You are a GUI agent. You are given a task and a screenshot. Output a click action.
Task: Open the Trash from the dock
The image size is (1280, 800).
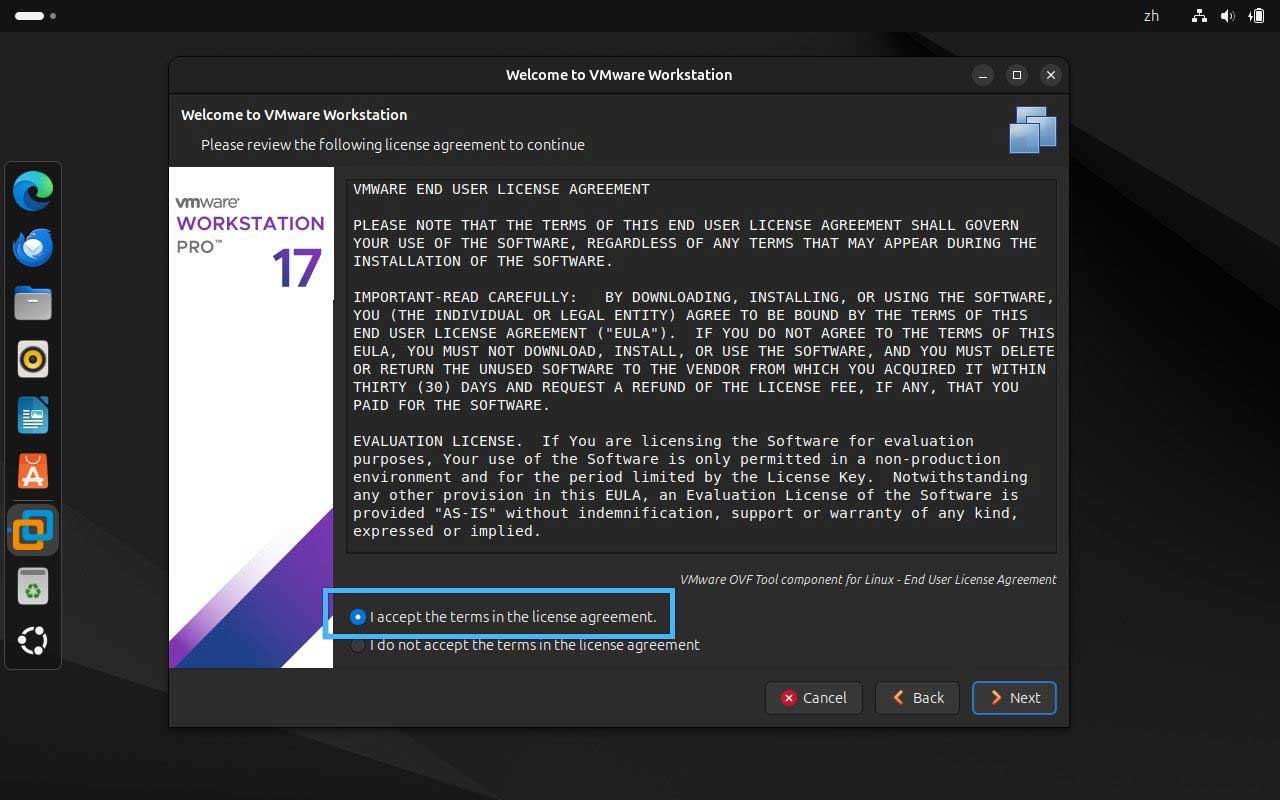[x=33, y=585]
